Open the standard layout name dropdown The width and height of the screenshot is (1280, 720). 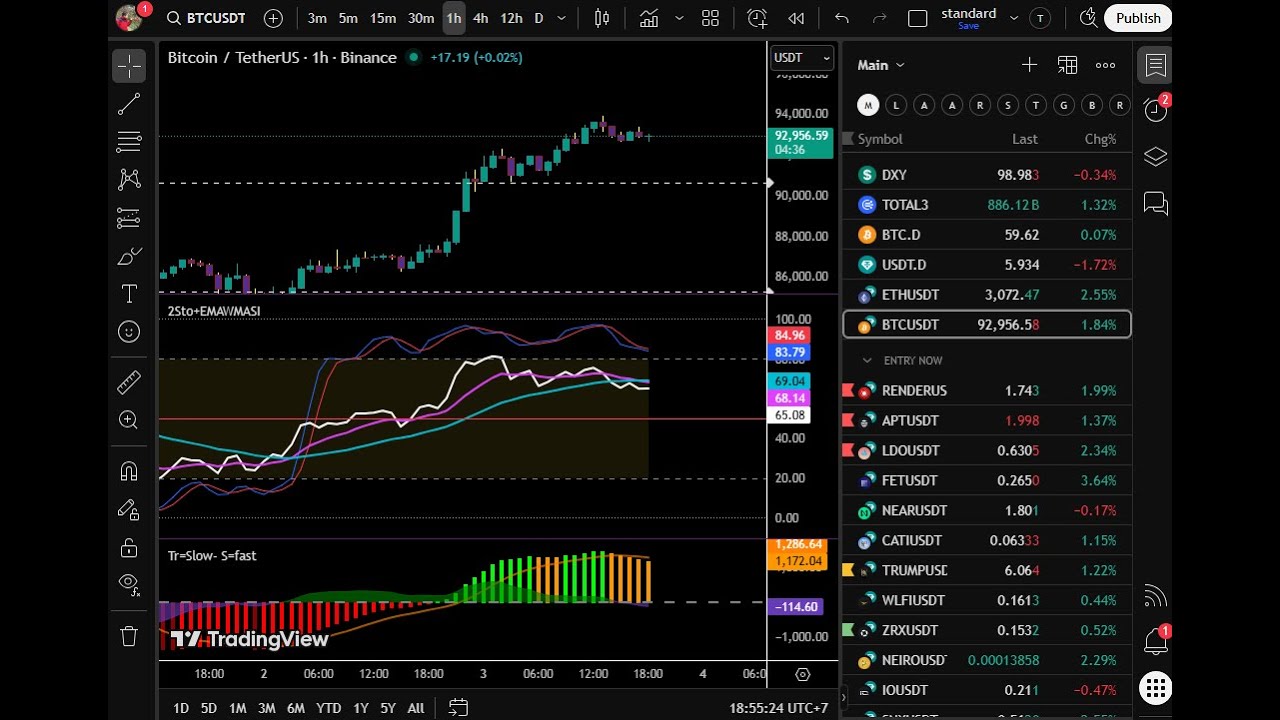[1014, 18]
